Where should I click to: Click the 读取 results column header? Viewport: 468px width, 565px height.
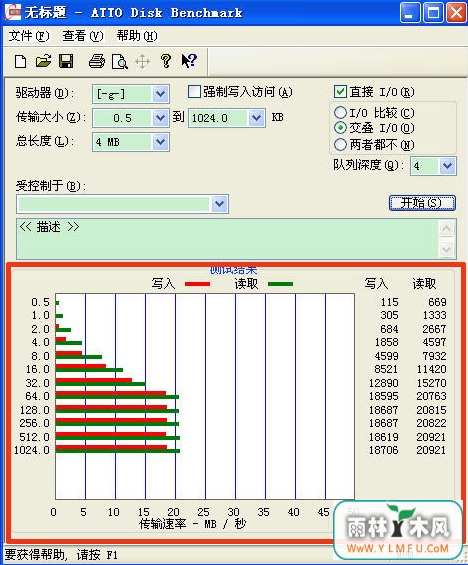click(424, 284)
